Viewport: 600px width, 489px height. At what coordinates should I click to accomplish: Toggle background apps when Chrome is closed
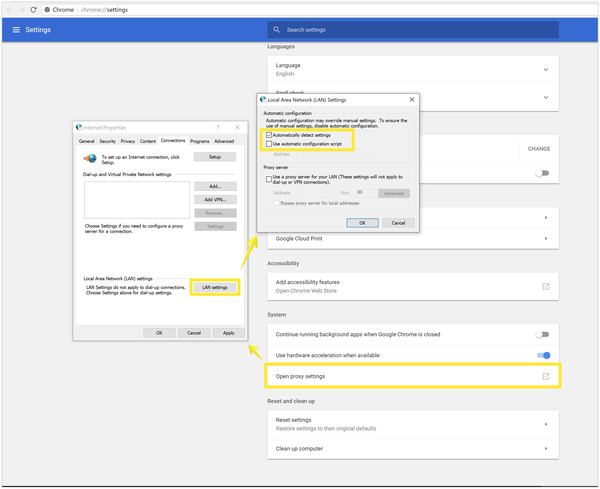pyautogui.click(x=542, y=334)
